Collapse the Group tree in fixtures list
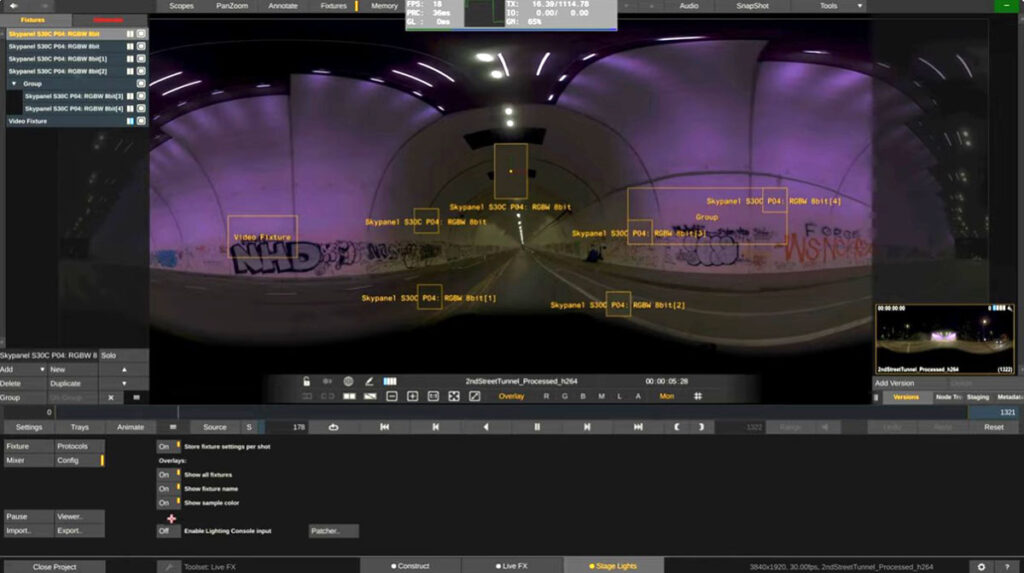 click(14, 84)
